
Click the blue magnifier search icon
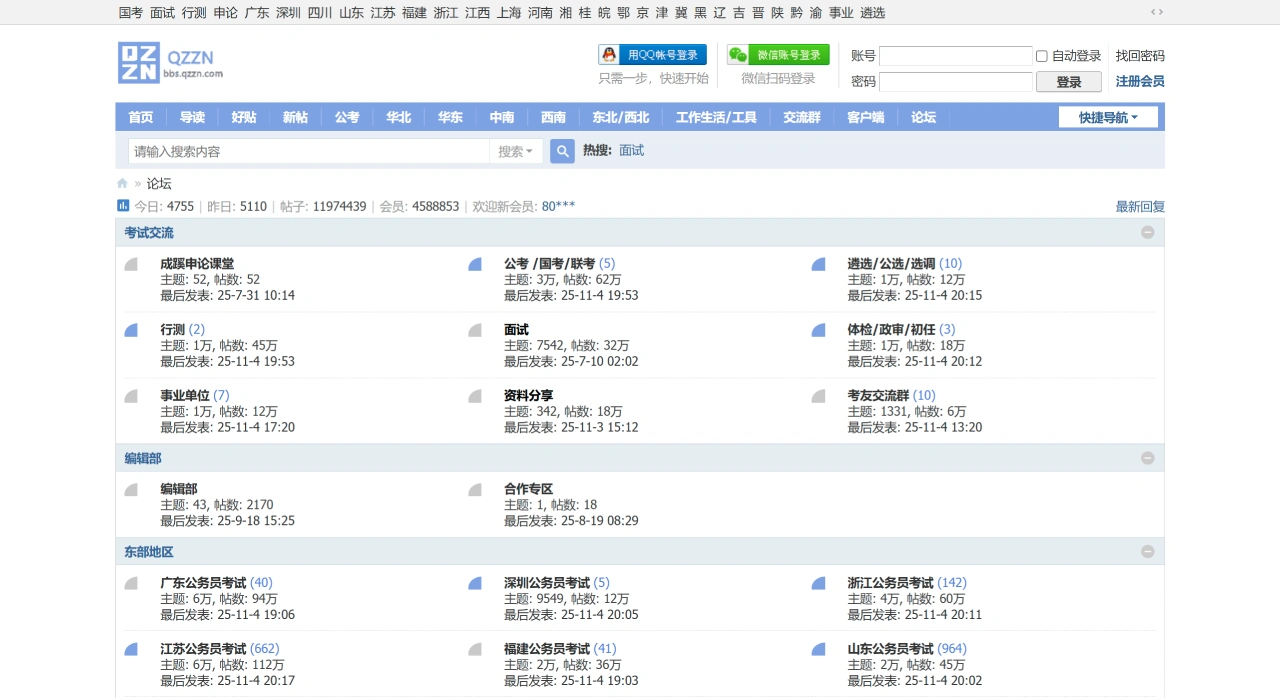click(561, 150)
